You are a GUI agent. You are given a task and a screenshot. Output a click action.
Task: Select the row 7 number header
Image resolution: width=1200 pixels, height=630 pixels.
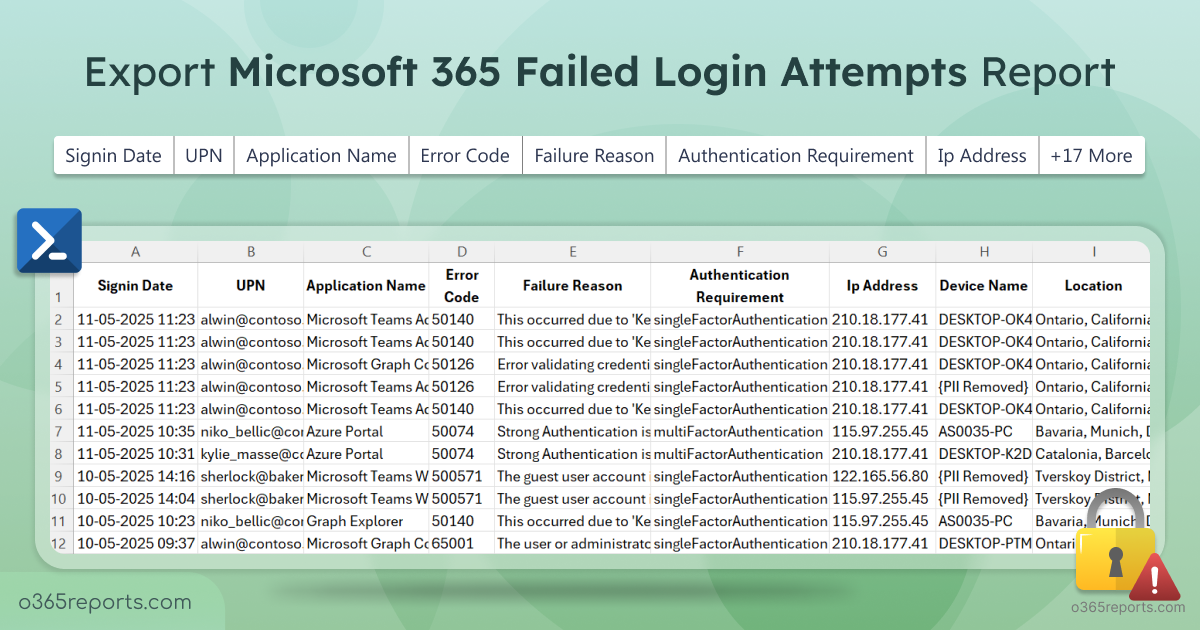click(x=59, y=432)
